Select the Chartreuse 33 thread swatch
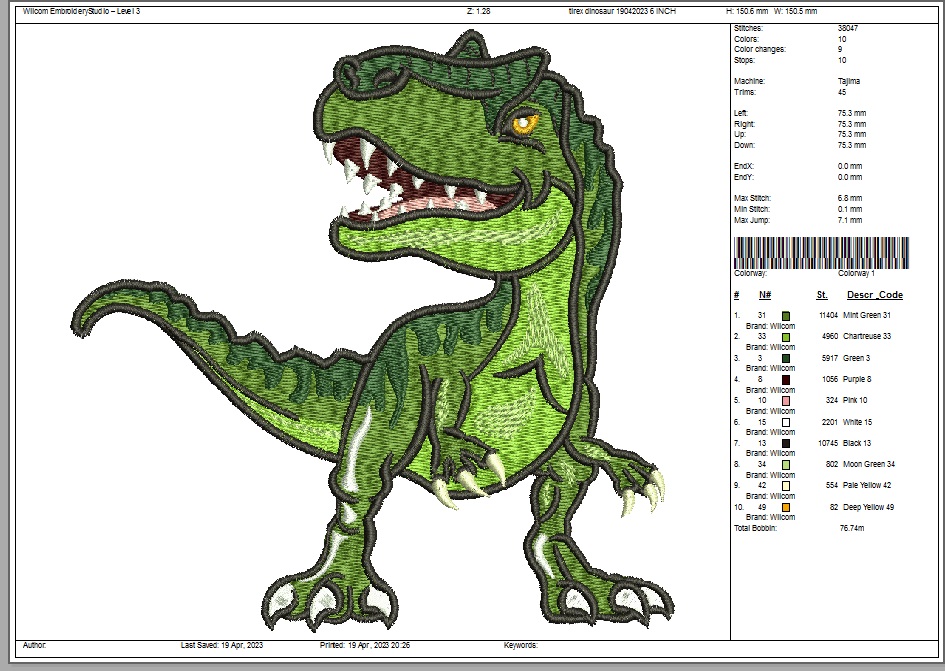 786,337
